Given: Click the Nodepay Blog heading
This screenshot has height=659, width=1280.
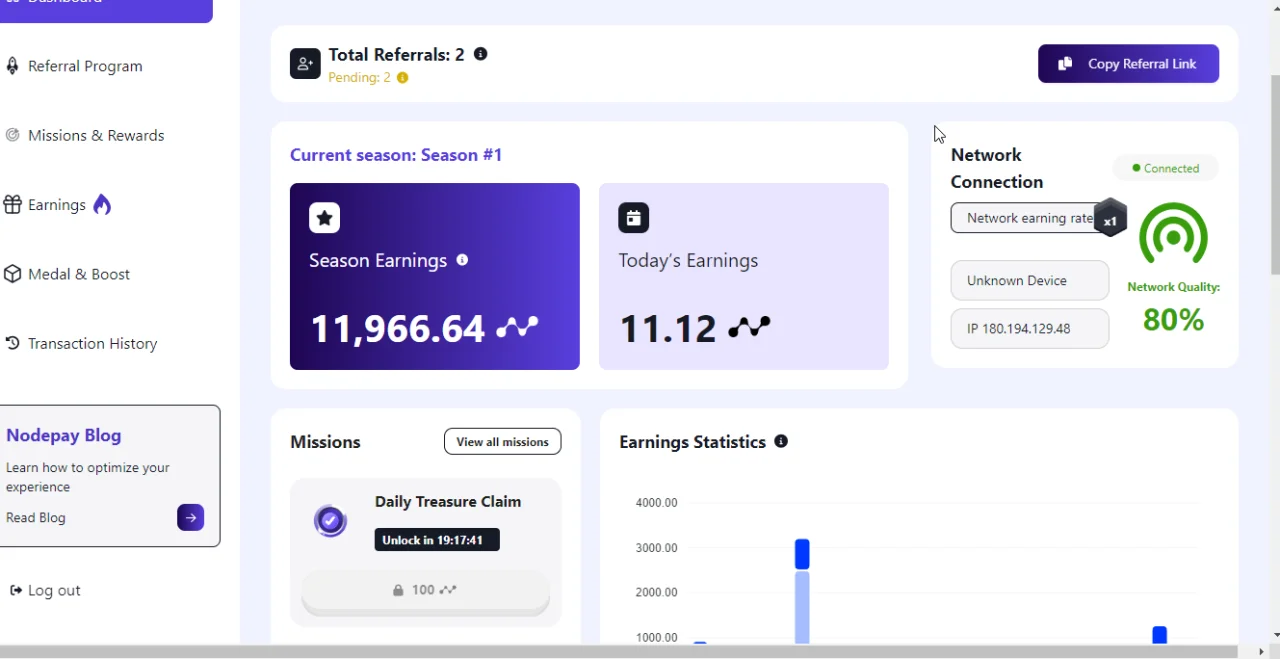Looking at the screenshot, I should tap(64, 436).
